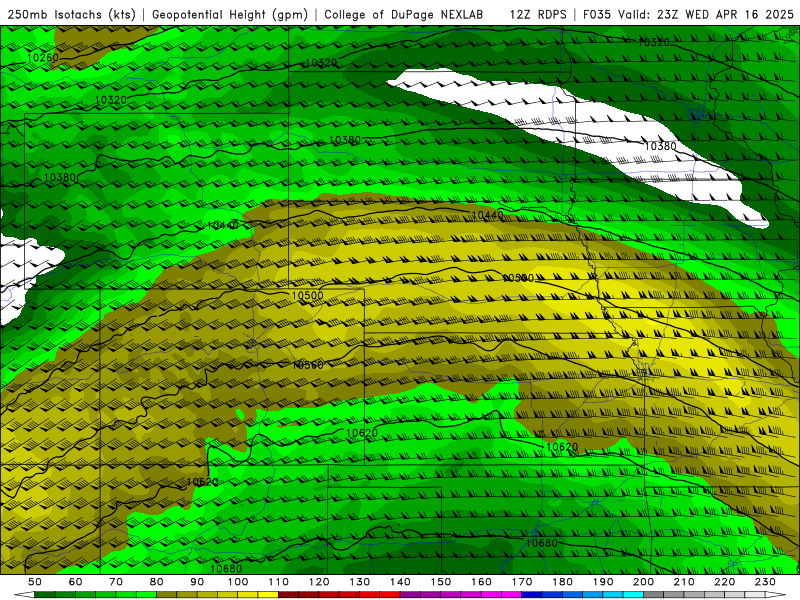The height and width of the screenshot is (600, 800).
Task: Pick the bright red swatch ending at 140
Action: click(390, 595)
